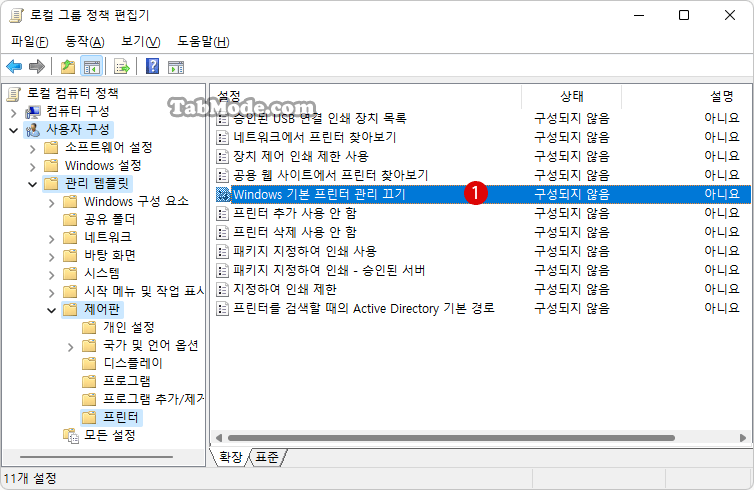Go up one level with folder-up icon
Viewport: 754px width, 490px height.
(x=68, y=66)
